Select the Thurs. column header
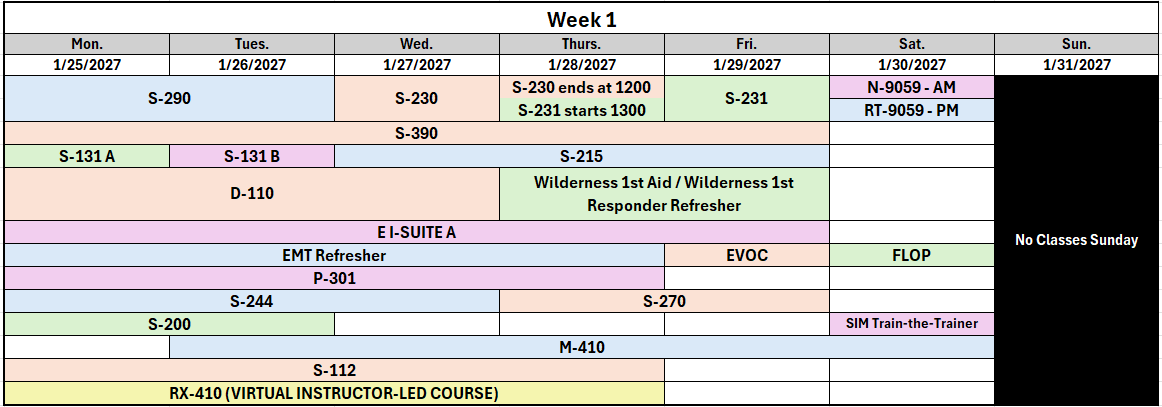Image resolution: width=1162 pixels, height=407 pixels. [x=582, y=44]
